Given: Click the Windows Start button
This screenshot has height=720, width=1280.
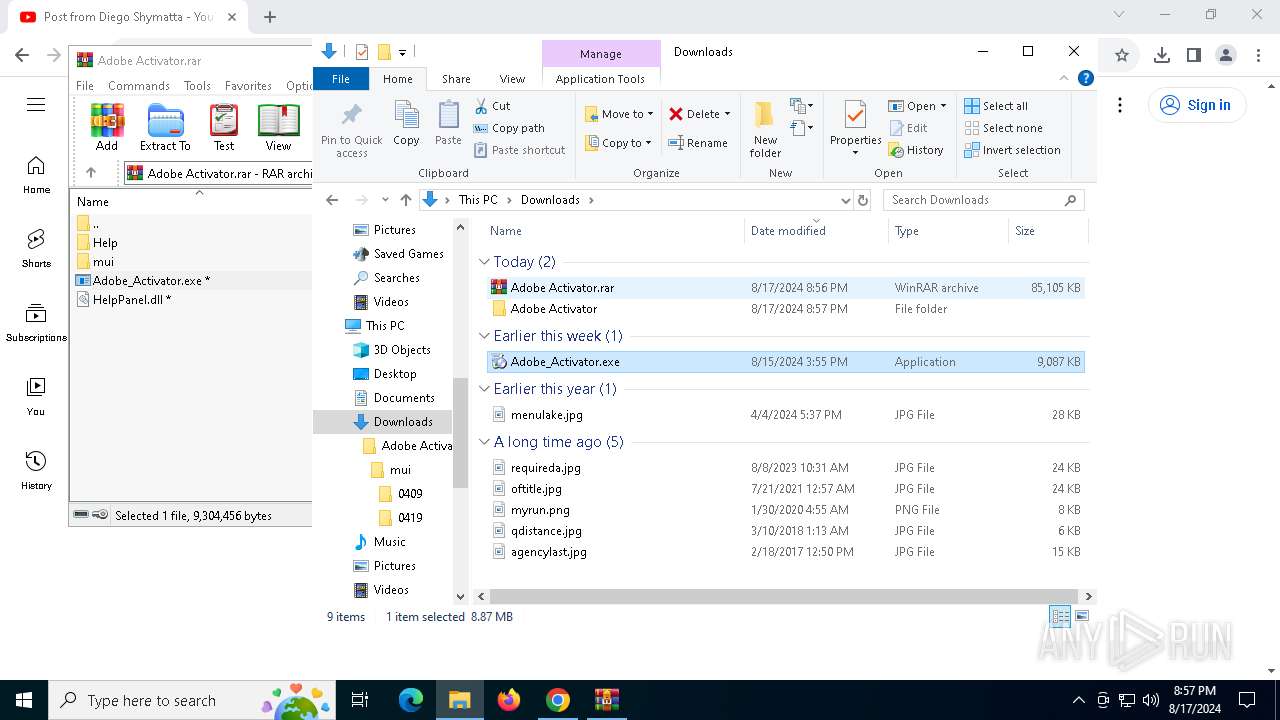Looking at the screenshot, I should pyautogui.click(x=23, y=700).
